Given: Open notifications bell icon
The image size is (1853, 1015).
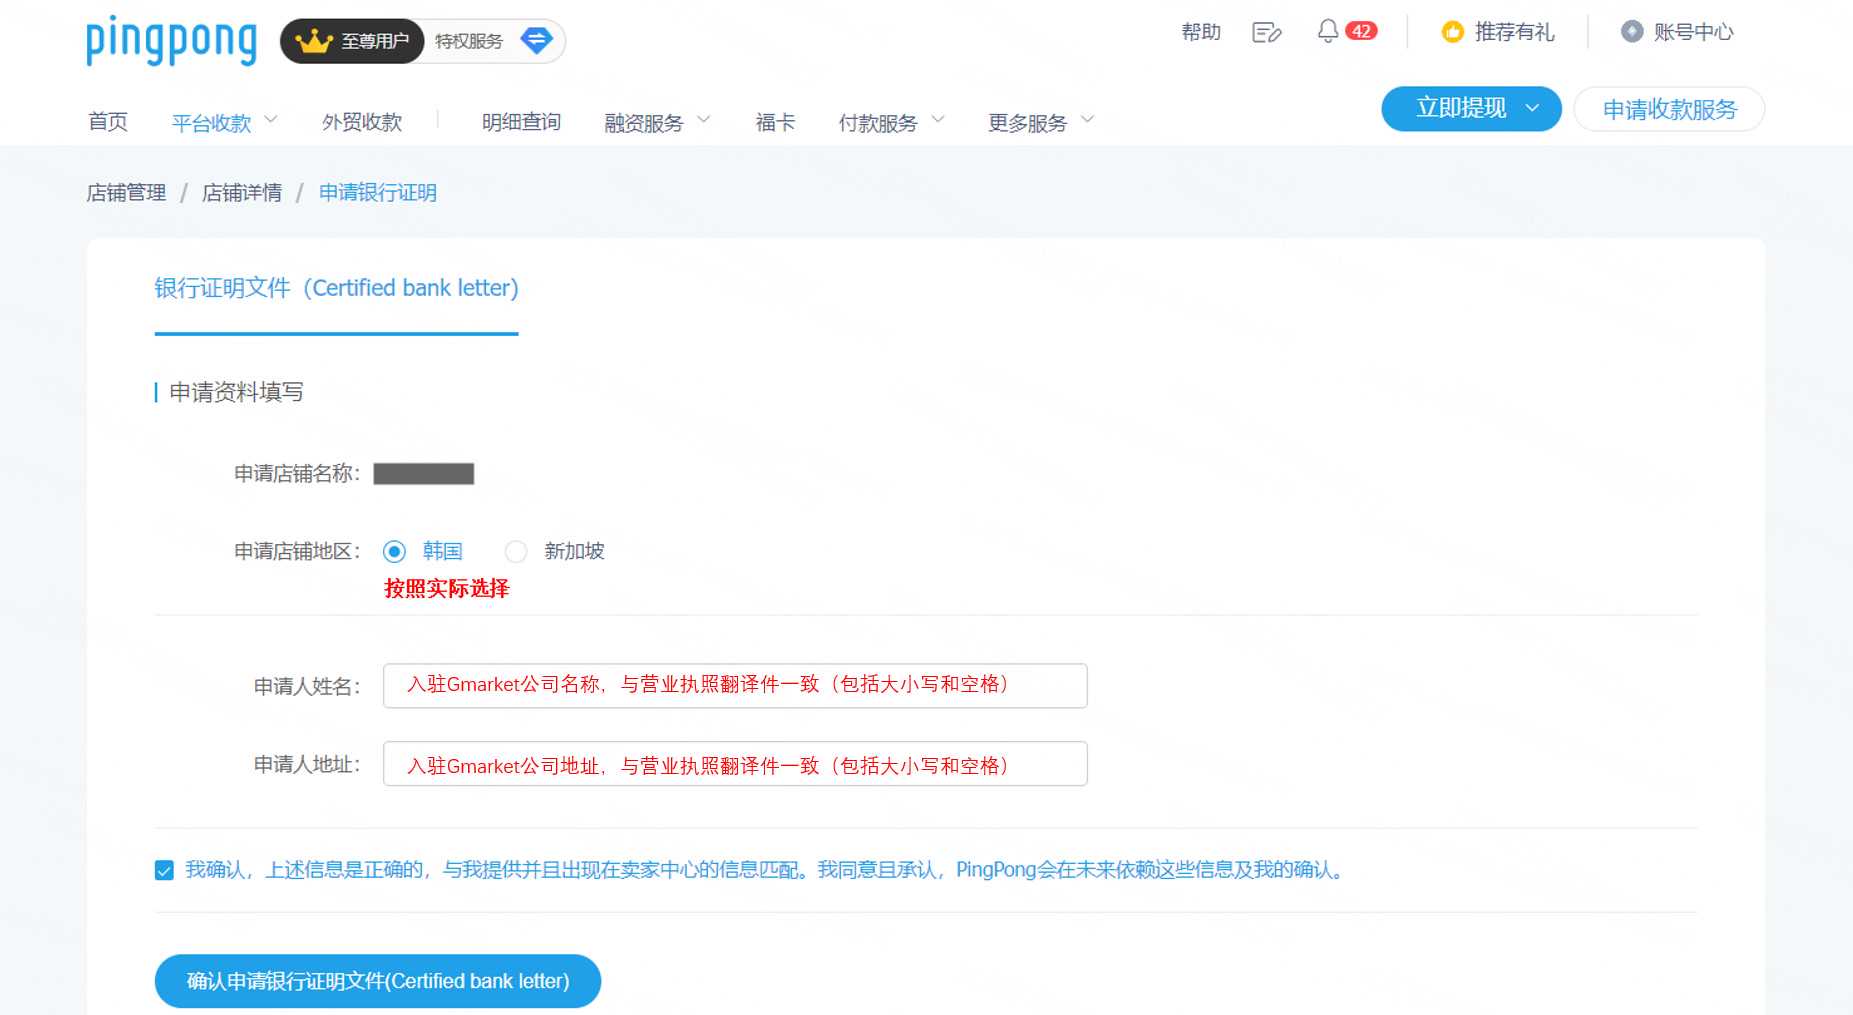Looking at the screenshot, I should click(1327, 31).
